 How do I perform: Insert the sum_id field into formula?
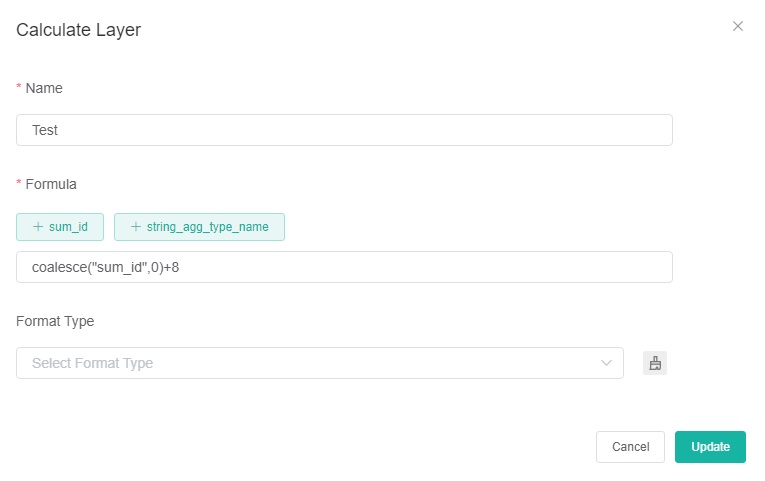click(x=60, y=227)
